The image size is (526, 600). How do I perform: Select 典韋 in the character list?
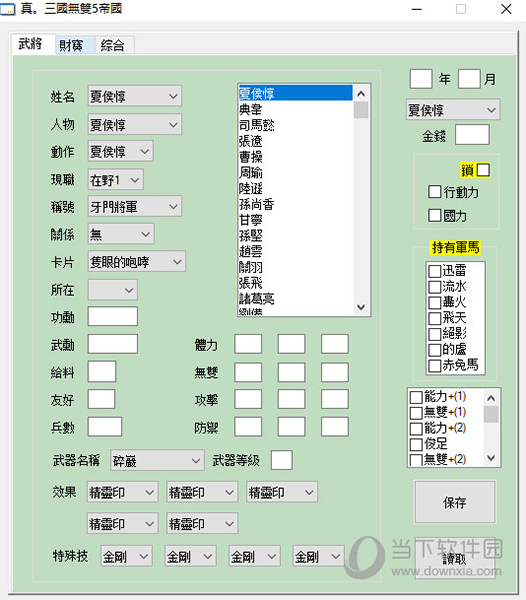point(295,109)
